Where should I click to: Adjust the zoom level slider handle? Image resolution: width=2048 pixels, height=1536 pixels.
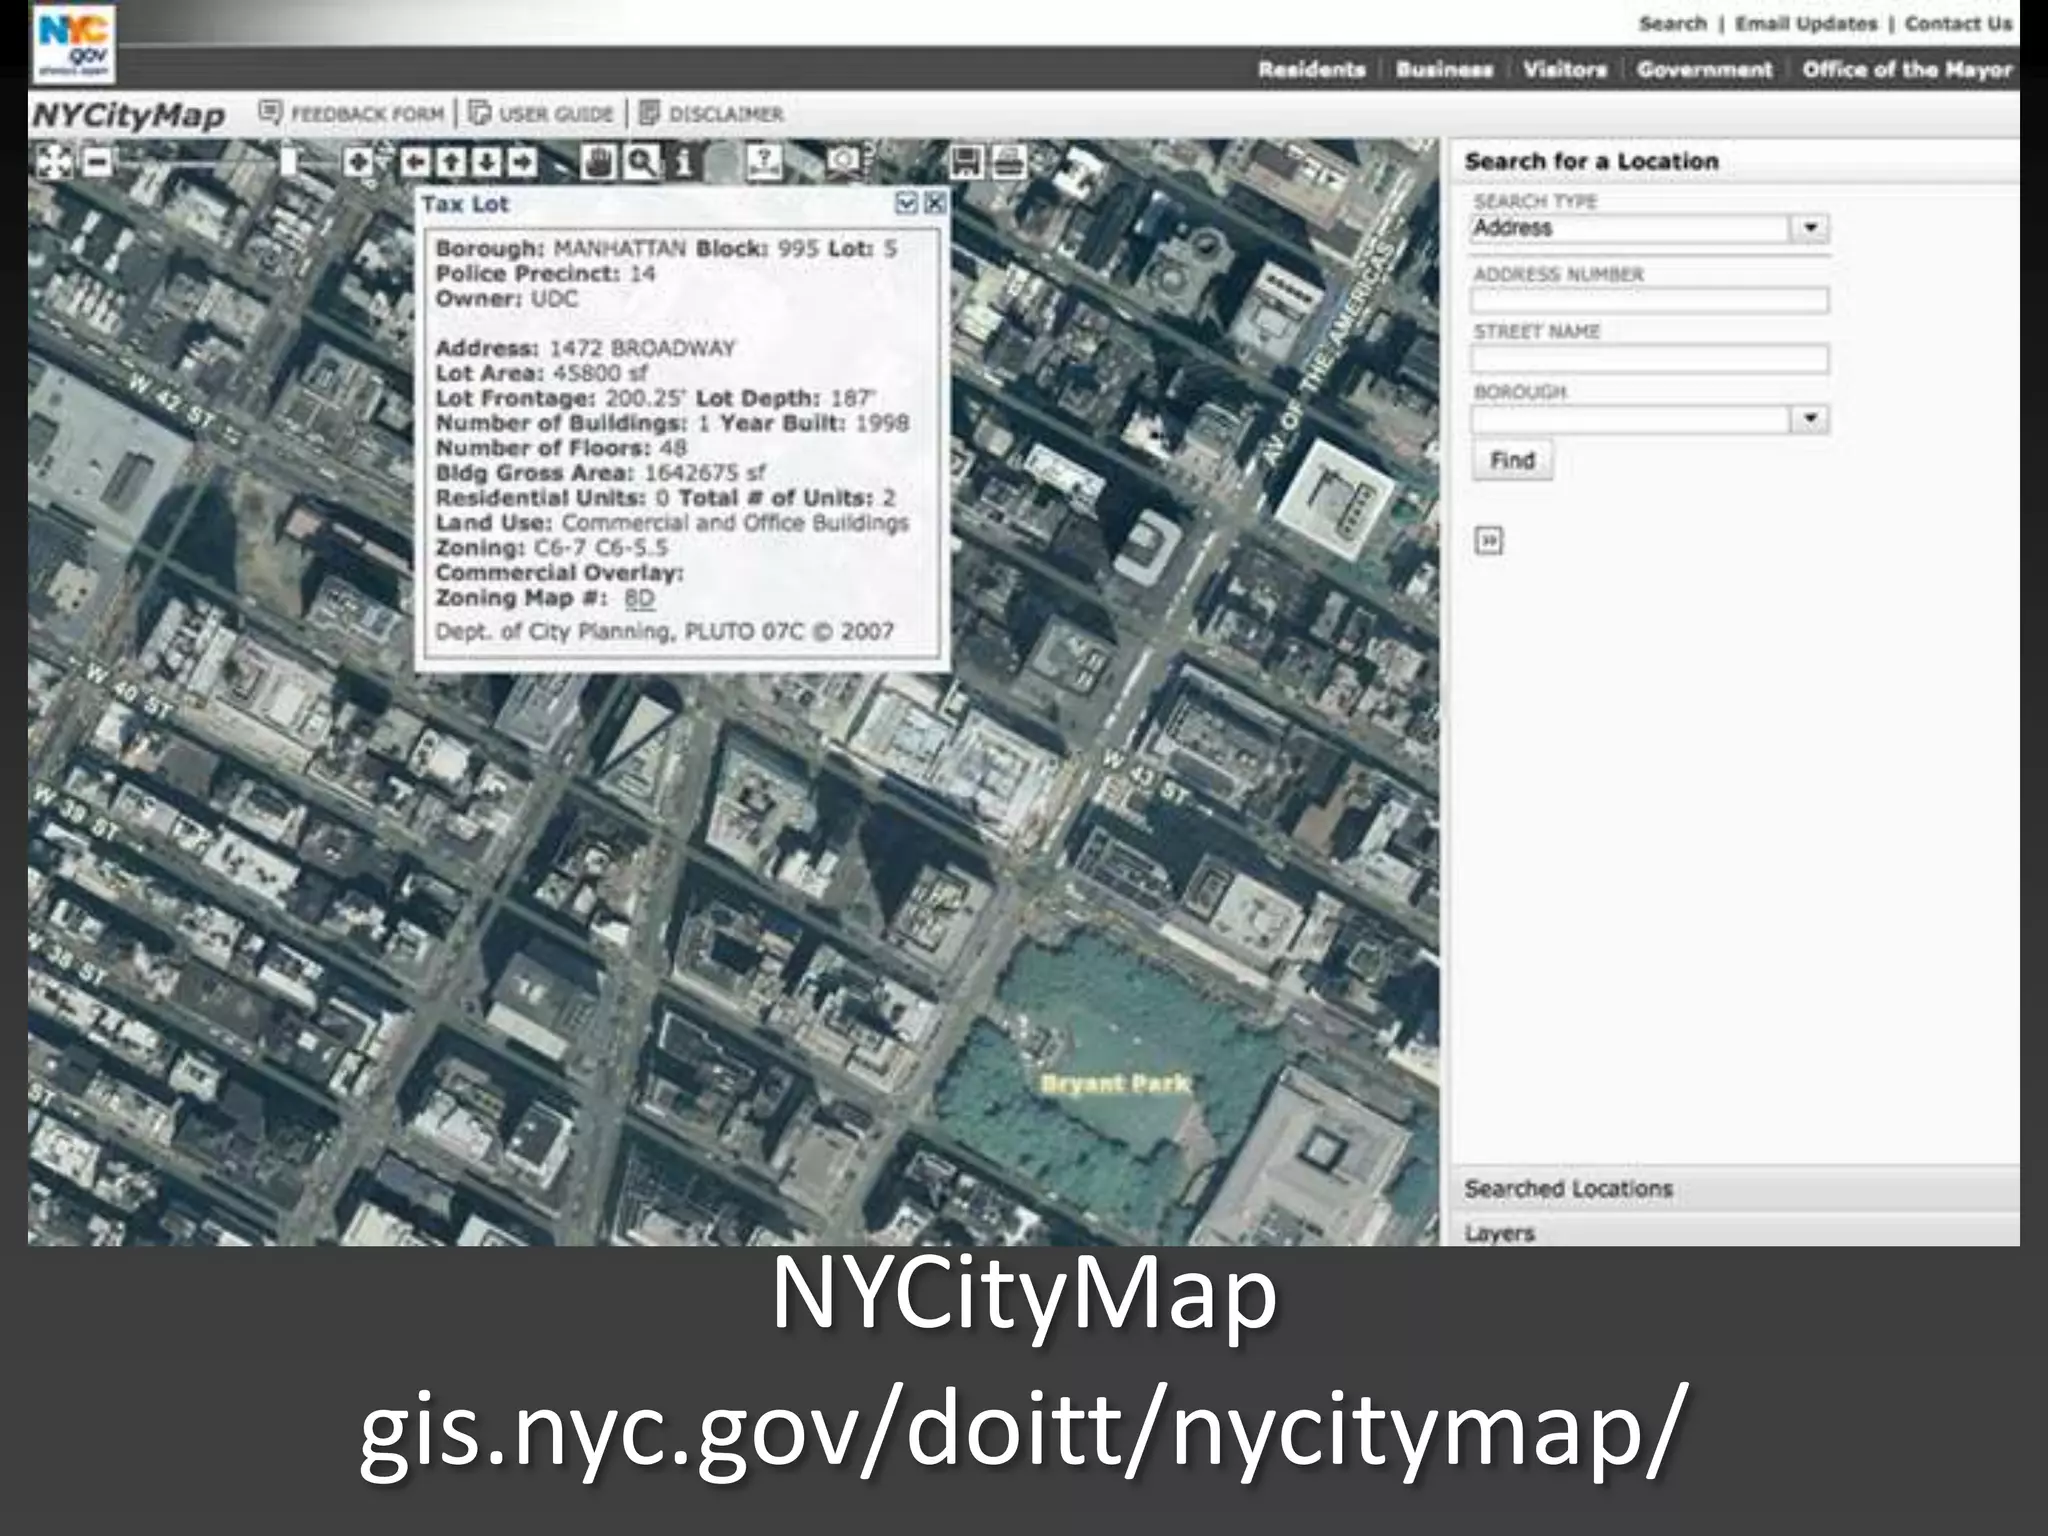[289, 161]
